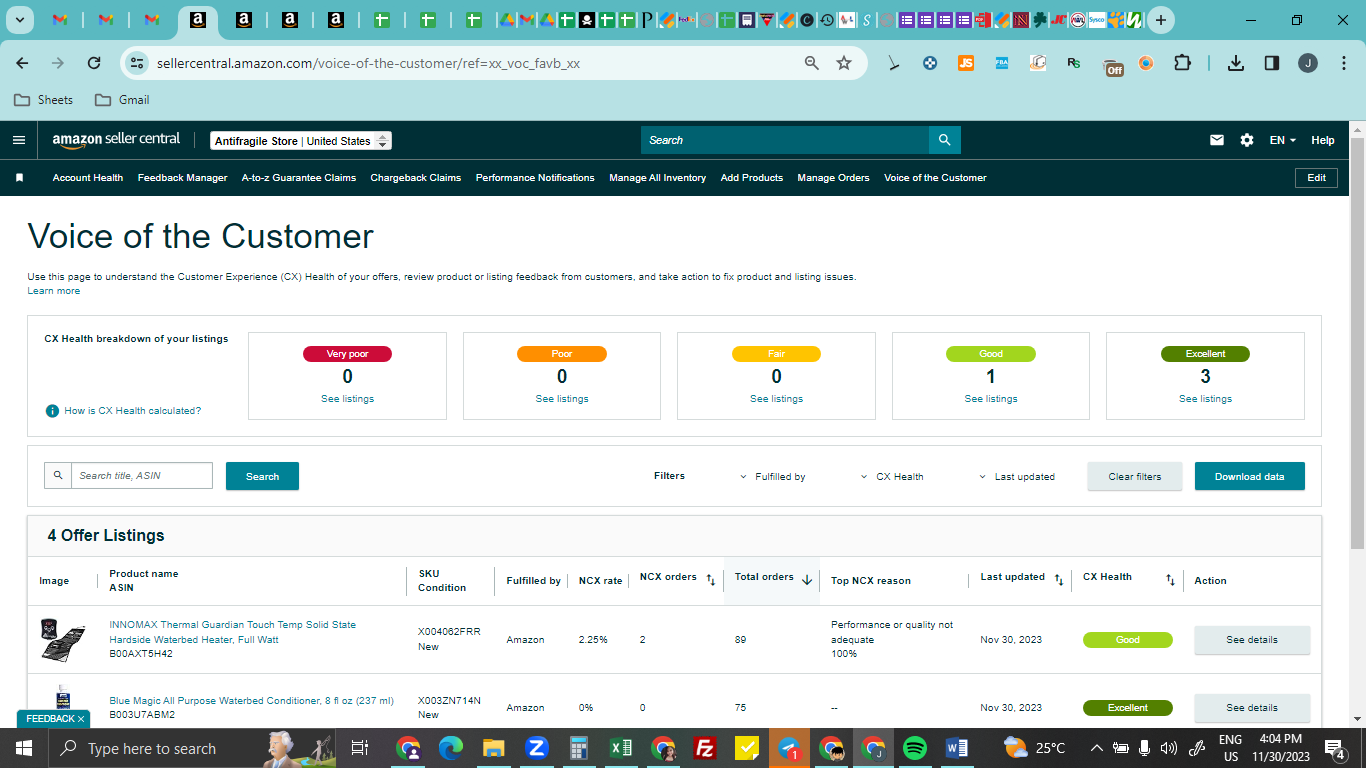The height and width of the screenshot is (768, 1366).
Task: Sort the NCX orders column
Action: coord(711,579)
